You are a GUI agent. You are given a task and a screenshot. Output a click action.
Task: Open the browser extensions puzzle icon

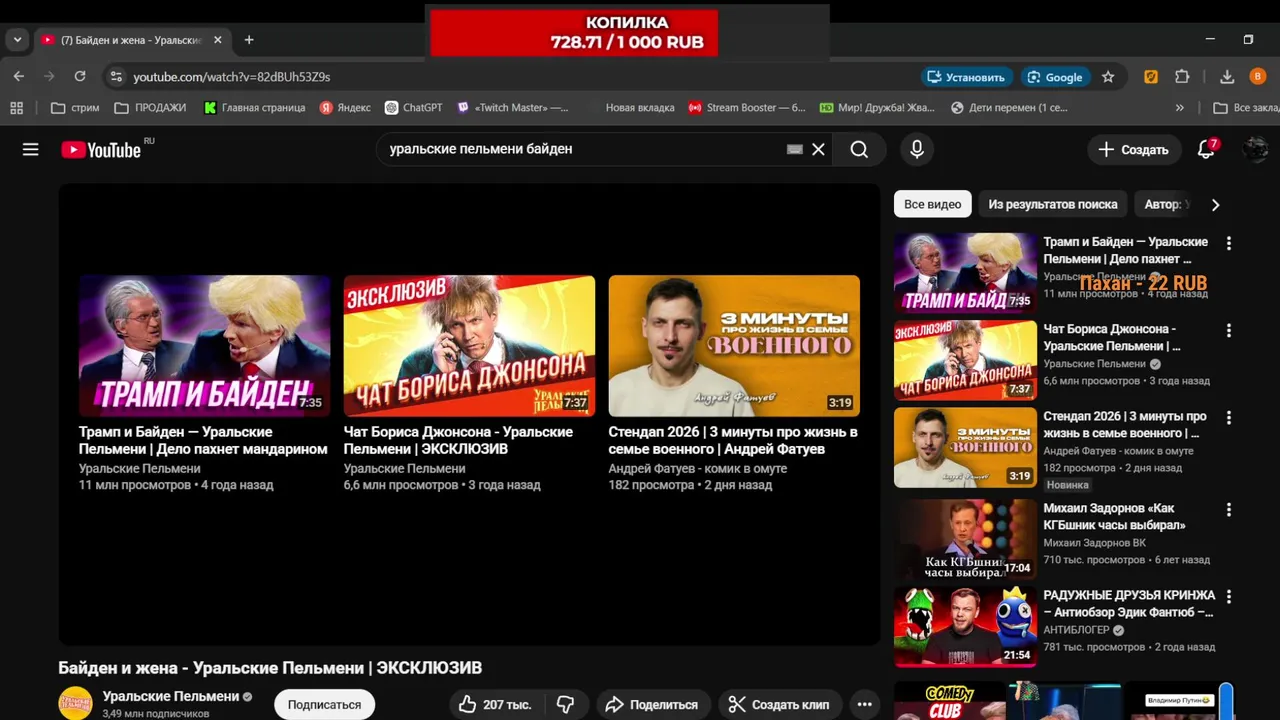tap(1182, 77)
